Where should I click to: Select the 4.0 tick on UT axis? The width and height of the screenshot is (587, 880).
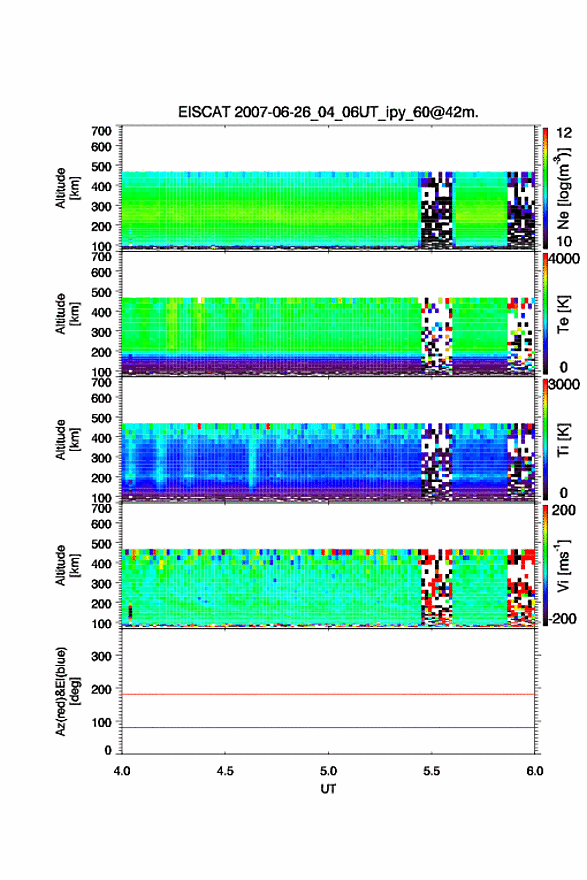tap(122, 771)
